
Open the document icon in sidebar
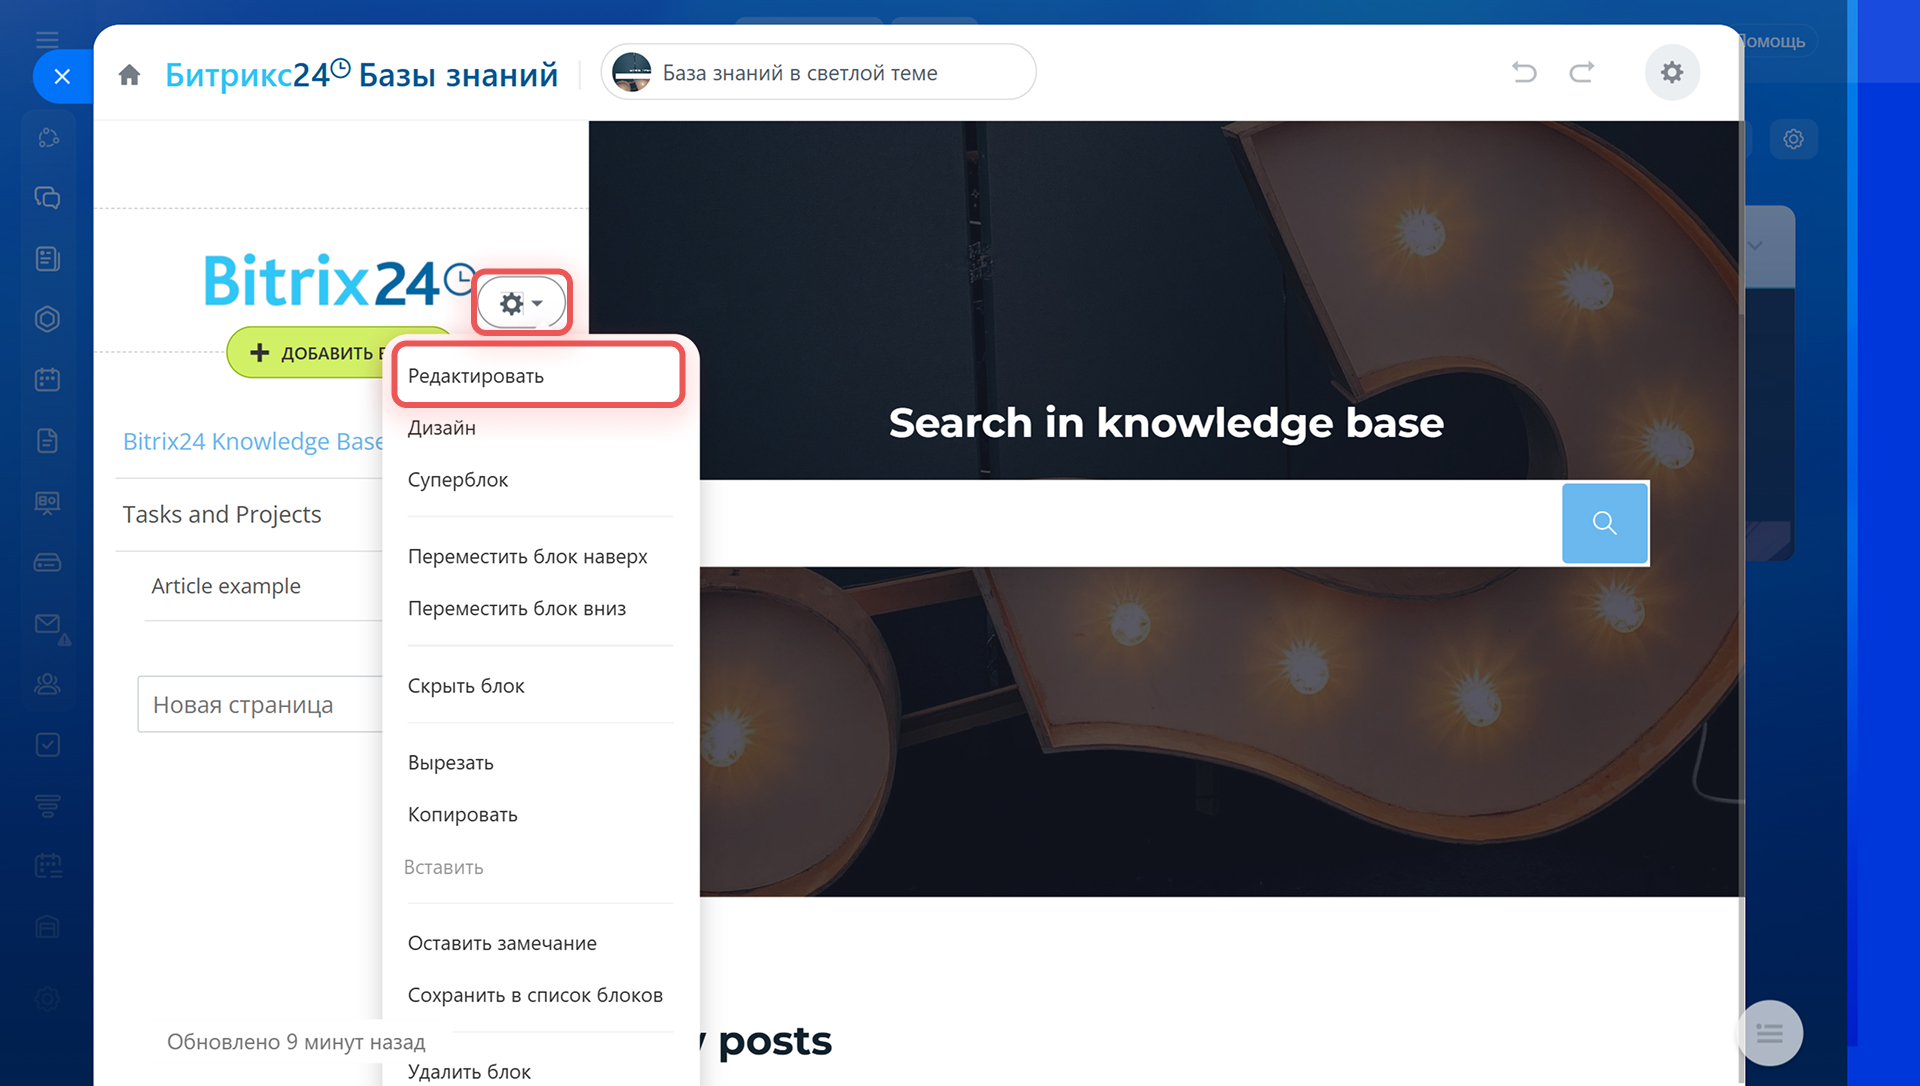[x=47, y=441]
